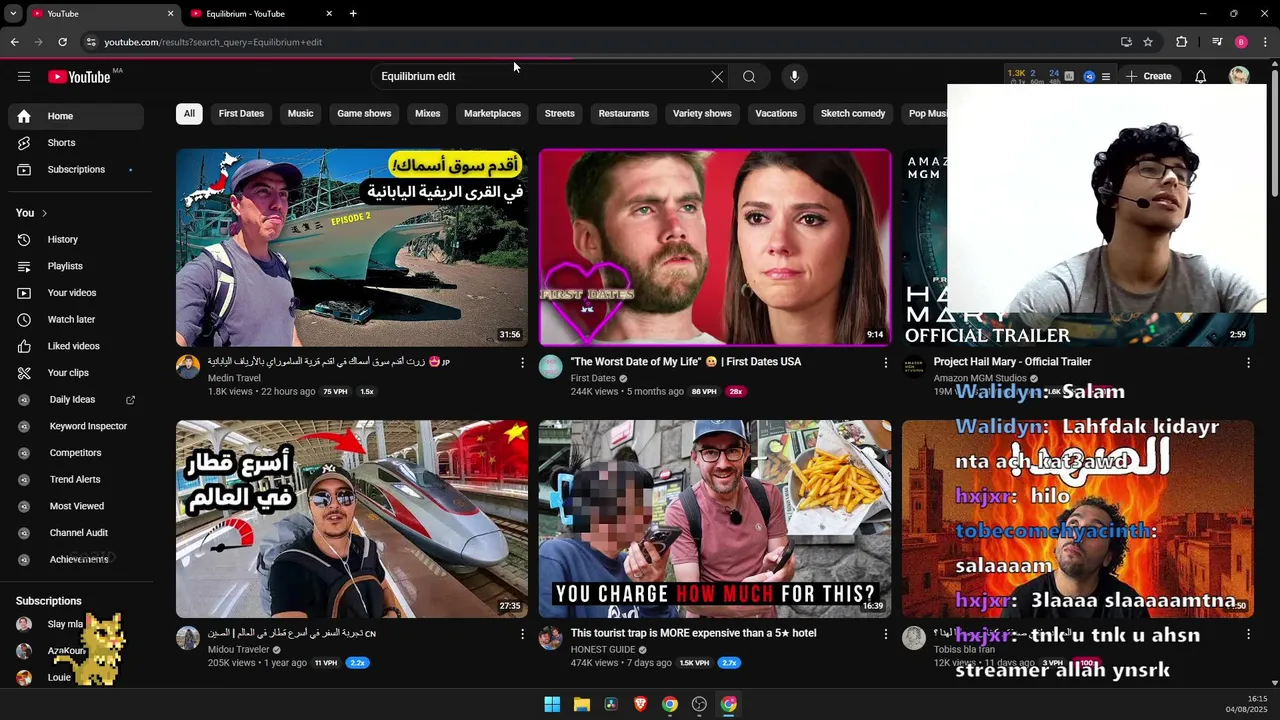Screen dimensions: 1280x720
Task: Bookmark this page with the star
Action: 1148,42
